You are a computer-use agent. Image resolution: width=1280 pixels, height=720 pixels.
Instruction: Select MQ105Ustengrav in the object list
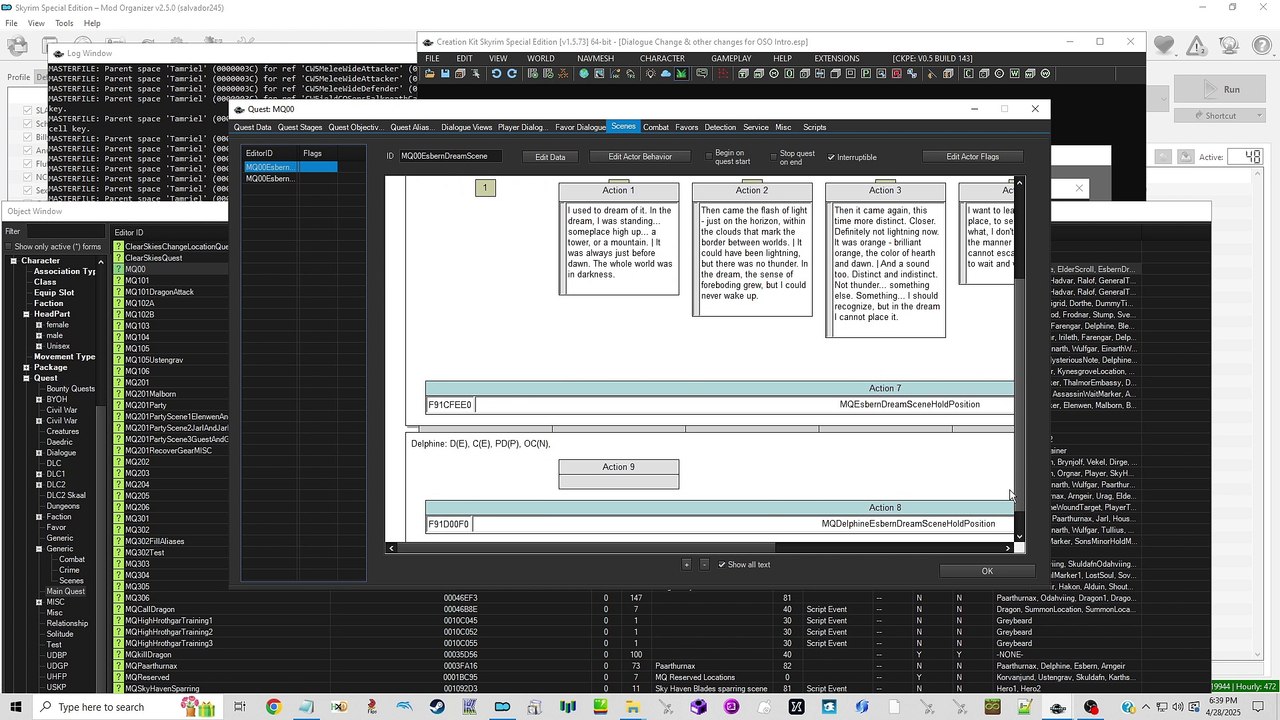click(x=154, y=360)
